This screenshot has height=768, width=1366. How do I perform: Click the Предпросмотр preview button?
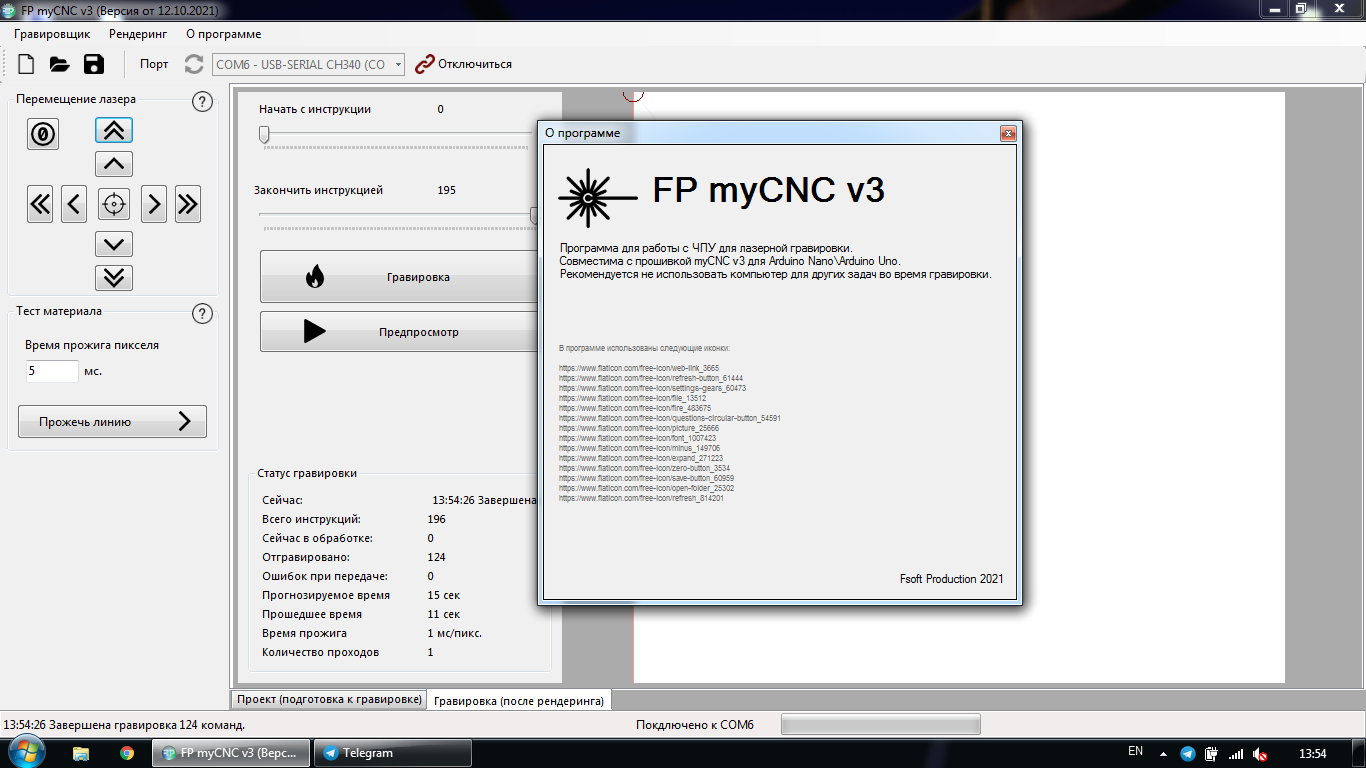(400, 332)
